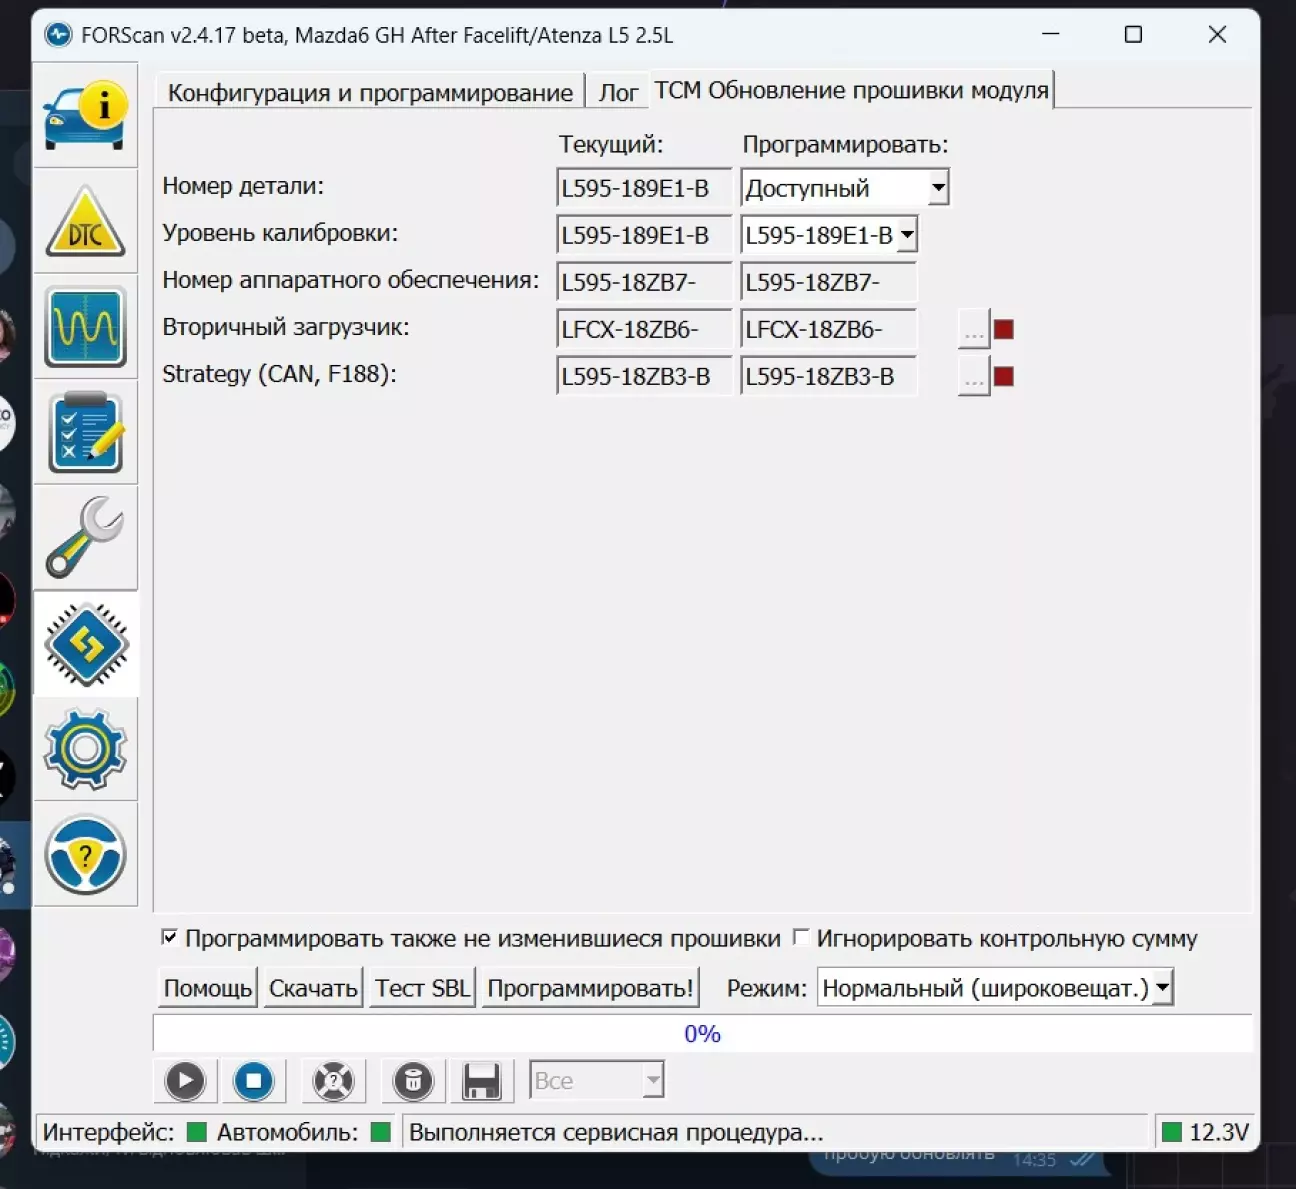Open the Режим Нормальный mode dropdown

coord(1162,988)
